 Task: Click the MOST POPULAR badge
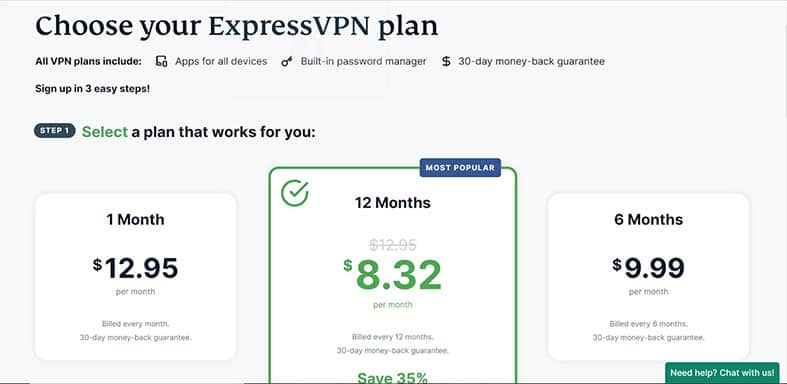tap(460, 168)
